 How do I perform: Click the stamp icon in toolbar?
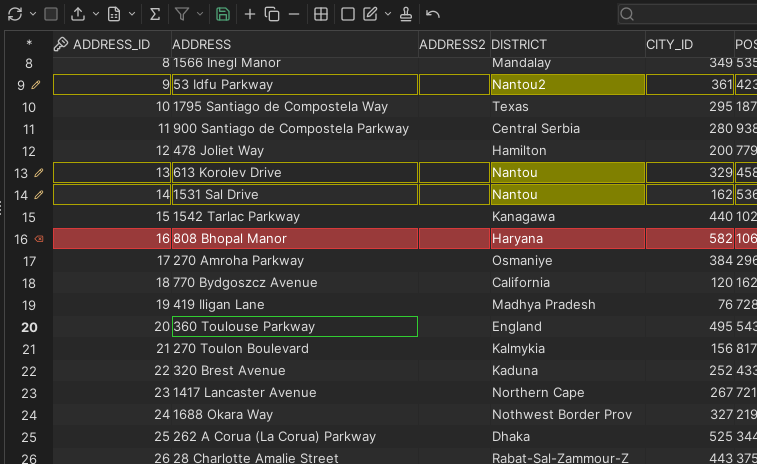pos(405,14)
